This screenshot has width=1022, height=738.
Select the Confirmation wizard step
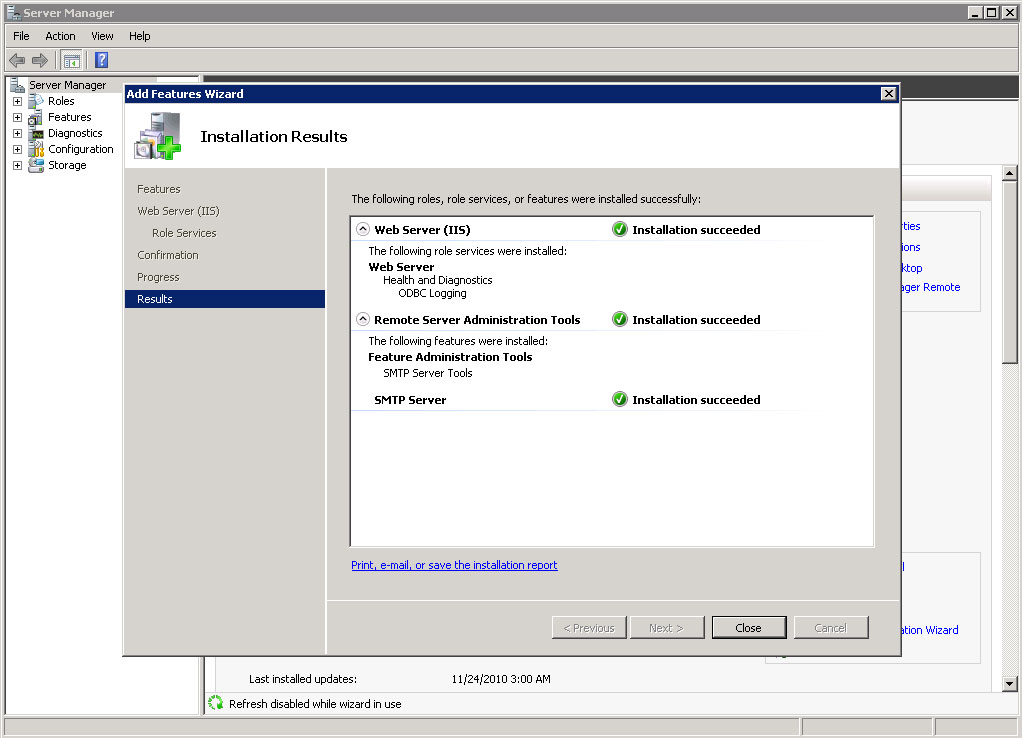[x=168, y=255]
